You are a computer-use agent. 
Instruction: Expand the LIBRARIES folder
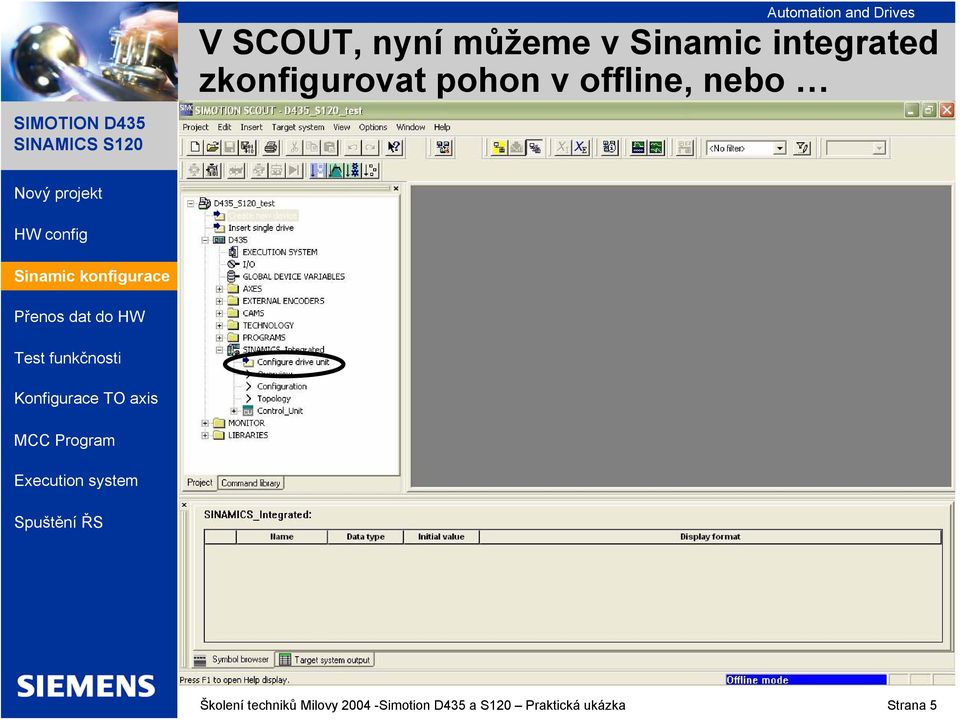(x=205, y=435)
